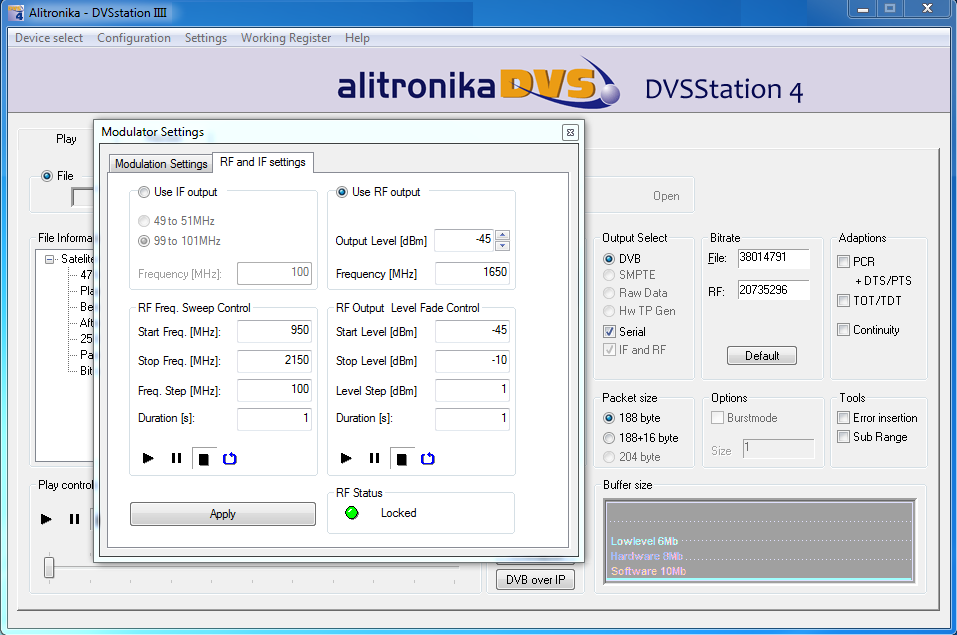
Task: Toggle loop for output level fade
Action: (427, 458)
